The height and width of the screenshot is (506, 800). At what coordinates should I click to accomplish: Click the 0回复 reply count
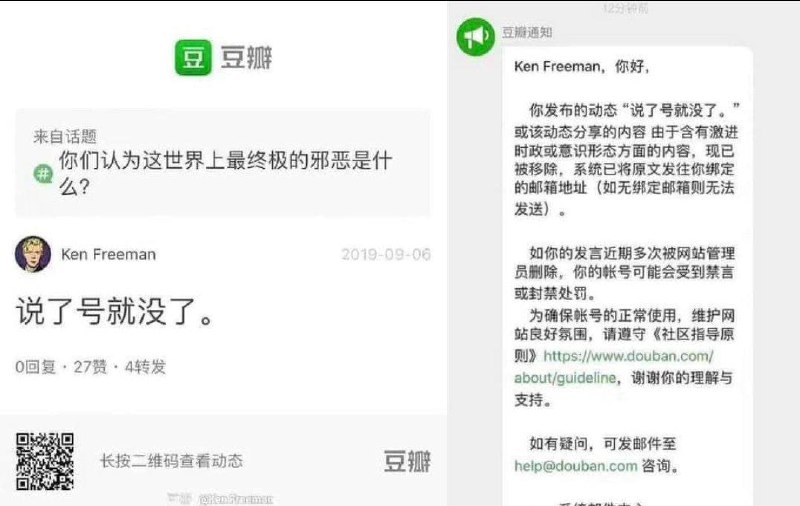(x=35, y=367)
